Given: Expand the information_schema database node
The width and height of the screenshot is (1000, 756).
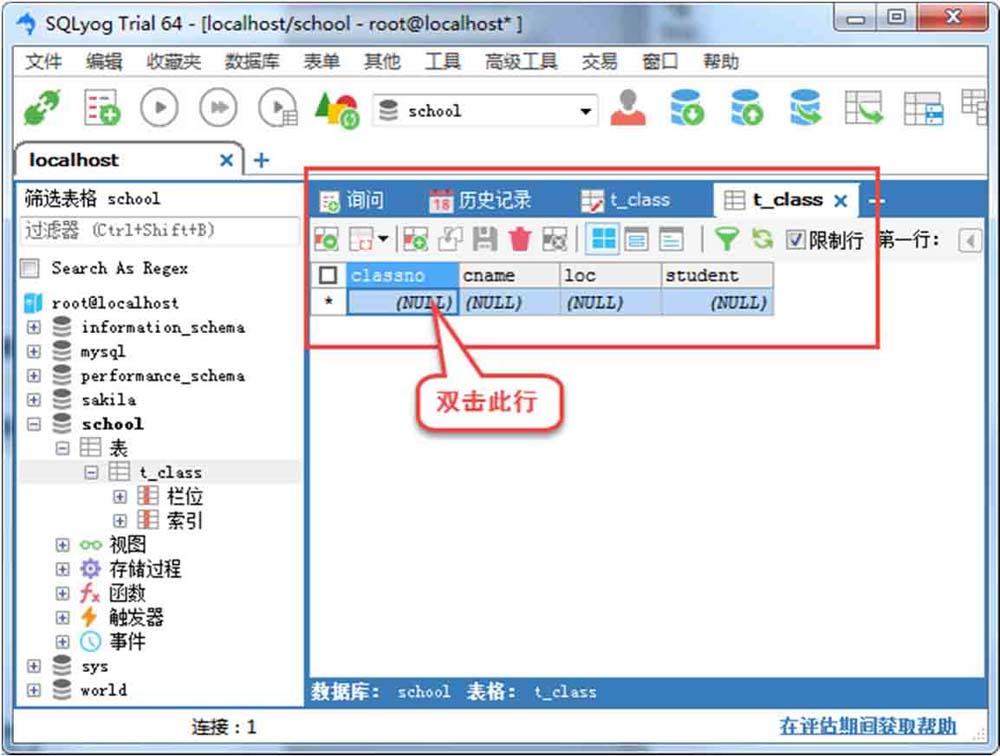Looking at the screenshot, I should pos(34,327).
